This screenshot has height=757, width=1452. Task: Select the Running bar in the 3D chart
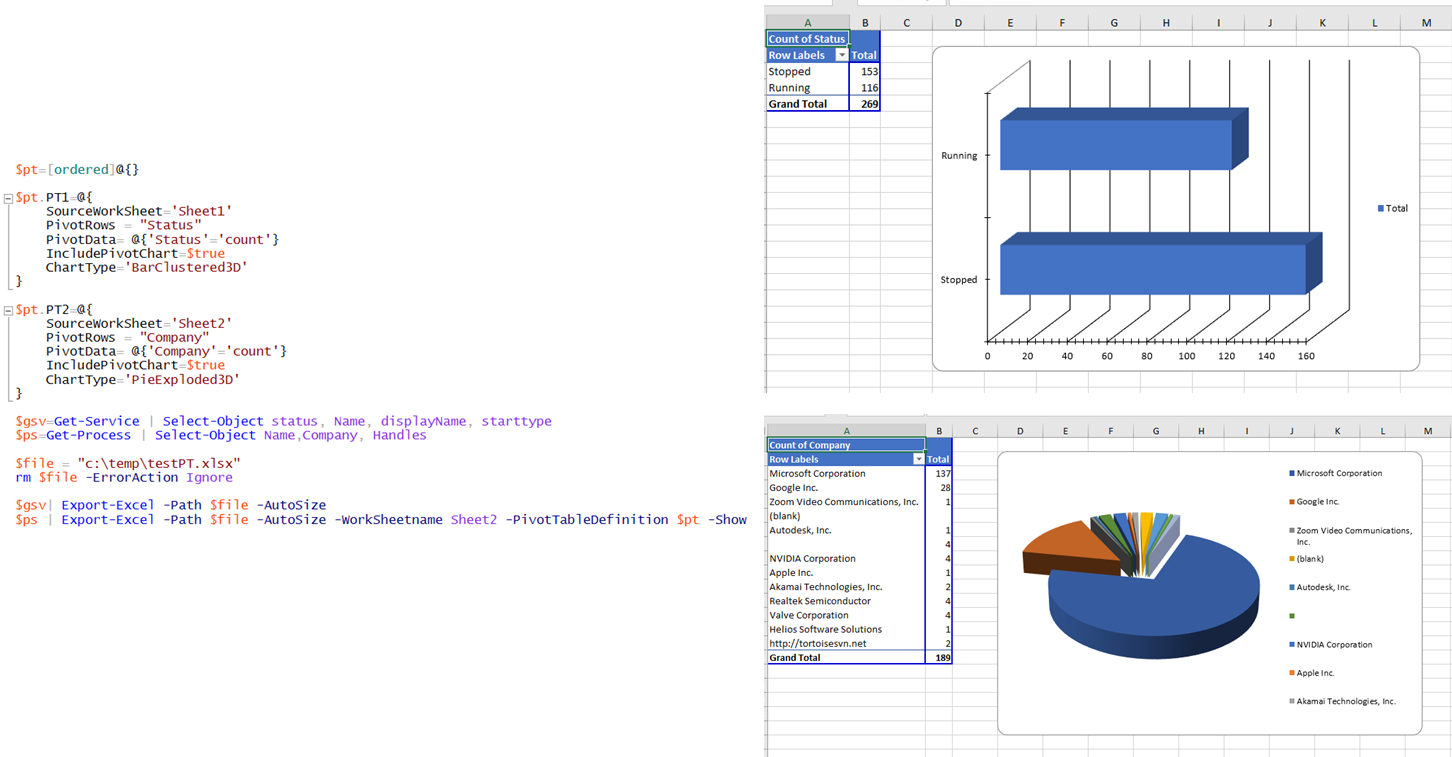1115,145
